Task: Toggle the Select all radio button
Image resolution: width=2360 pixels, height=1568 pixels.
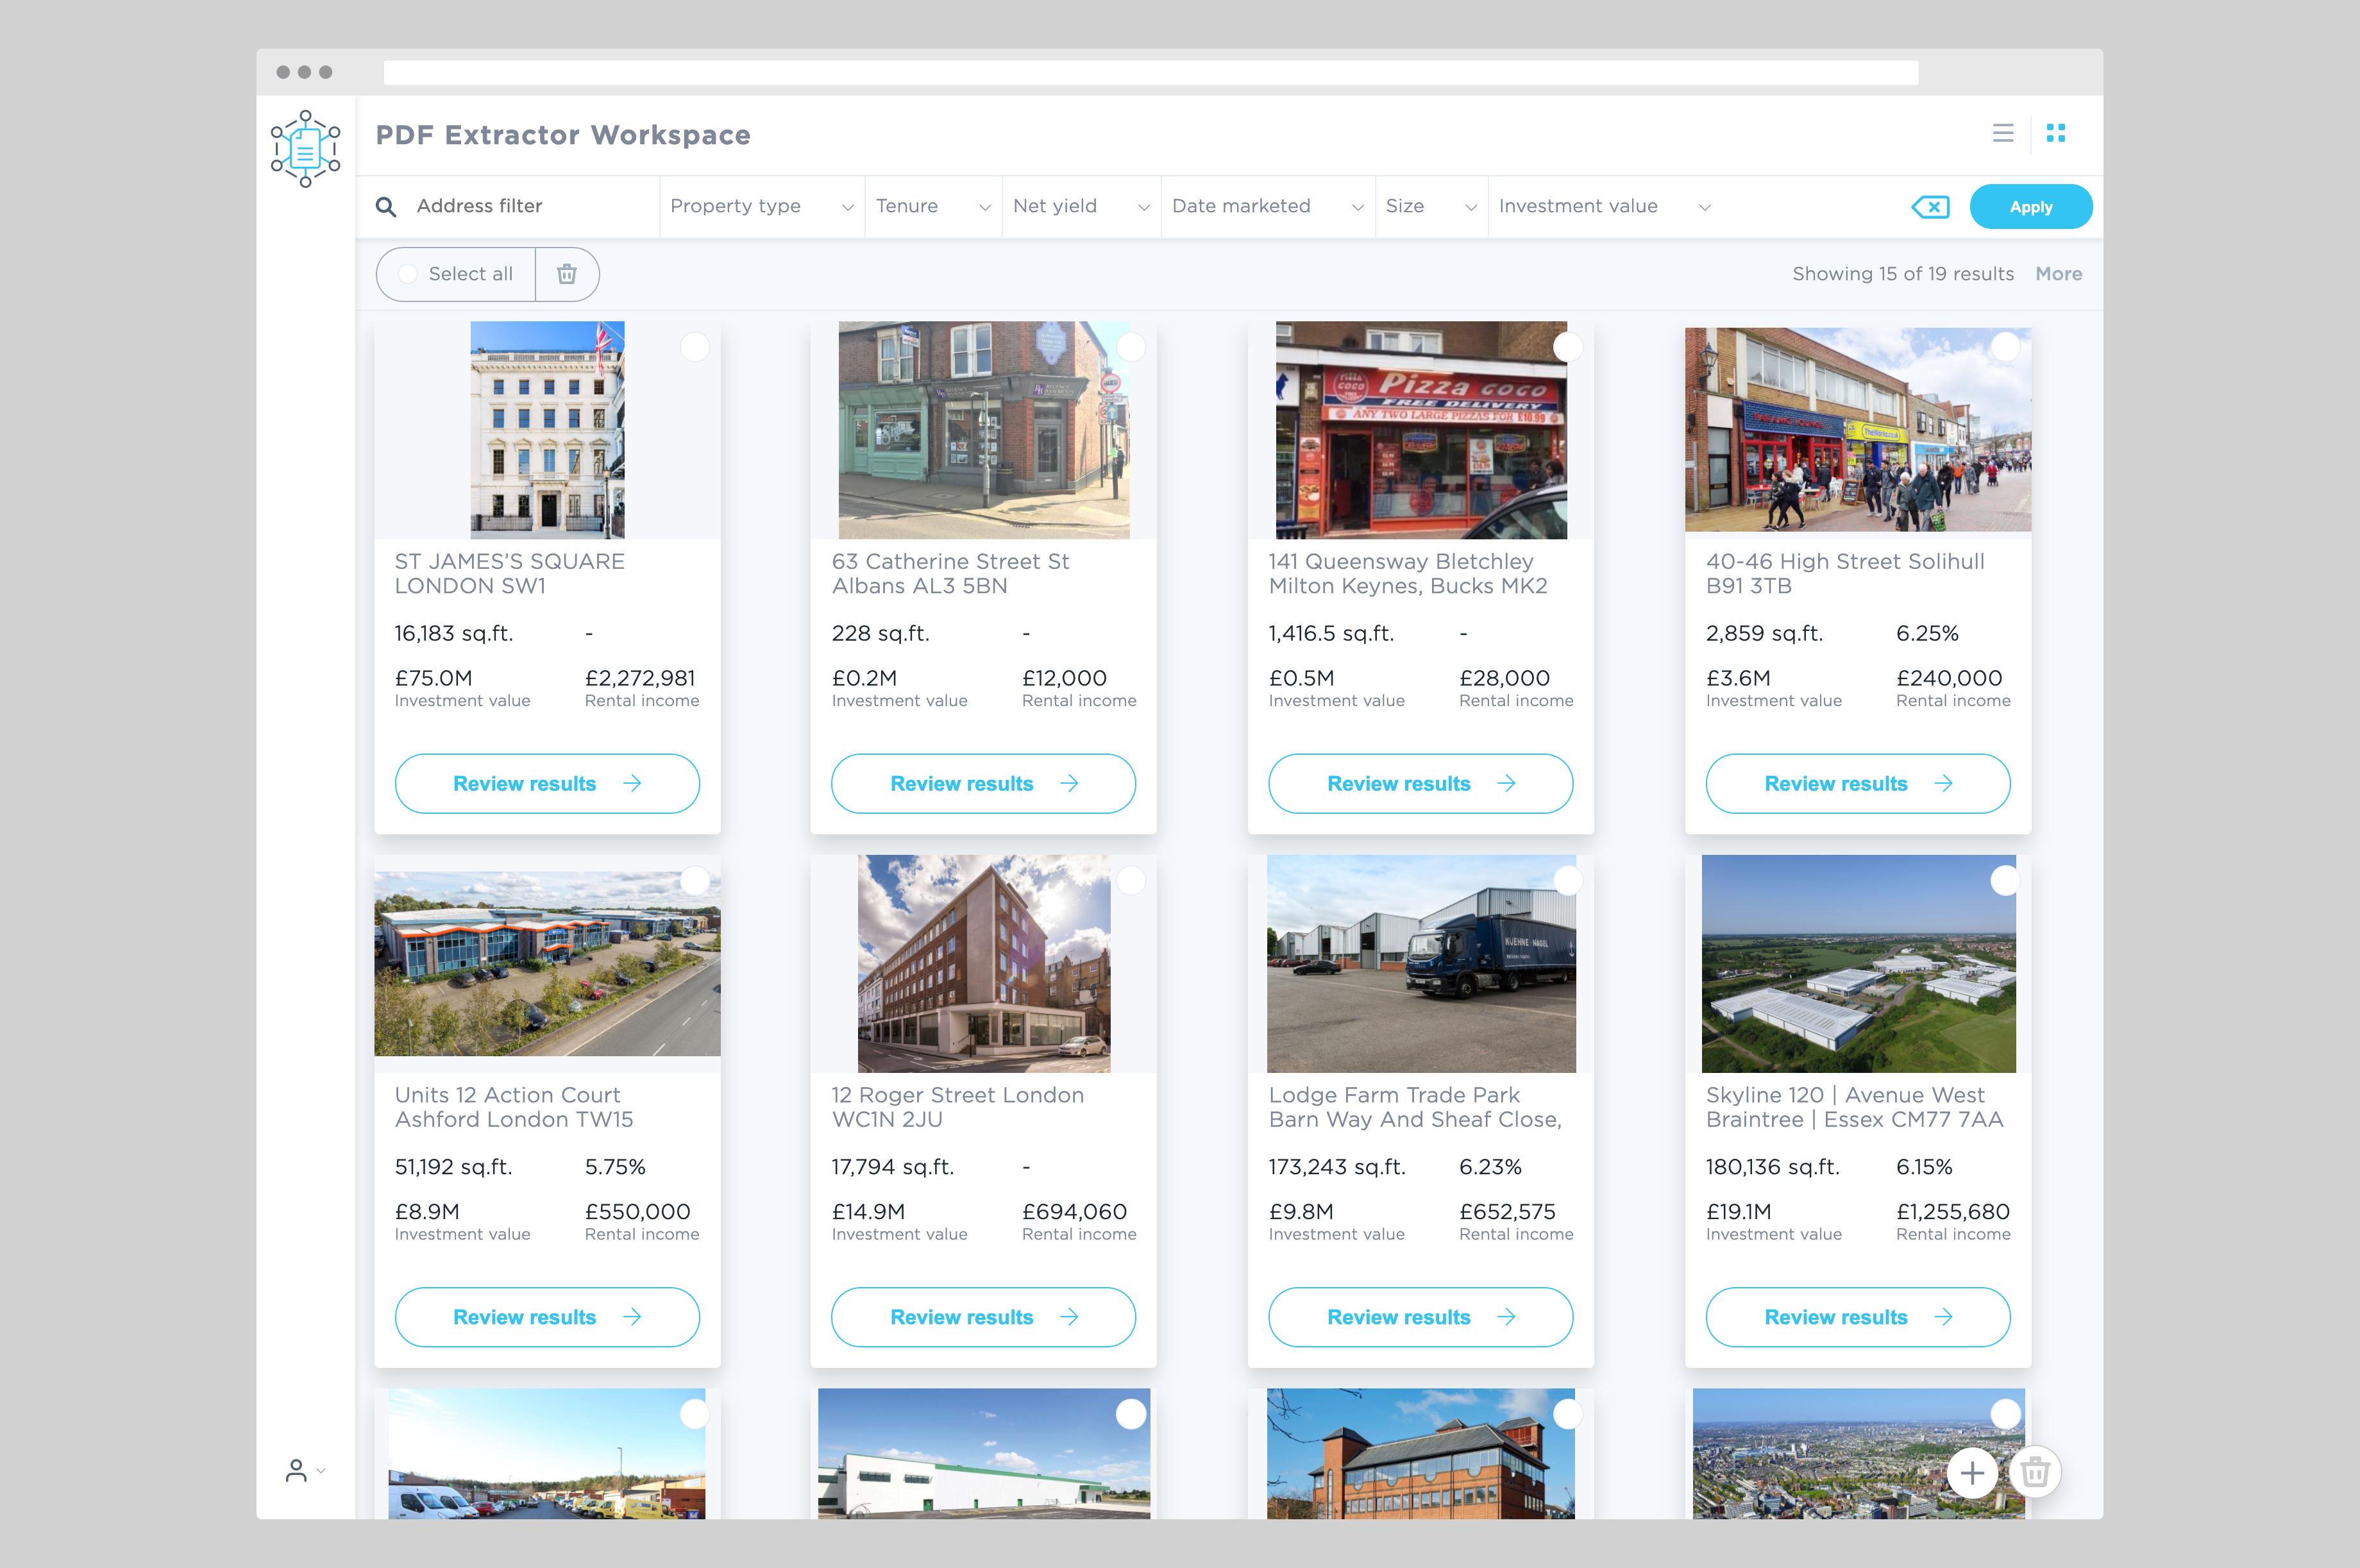Action: (x=408, y=274)
